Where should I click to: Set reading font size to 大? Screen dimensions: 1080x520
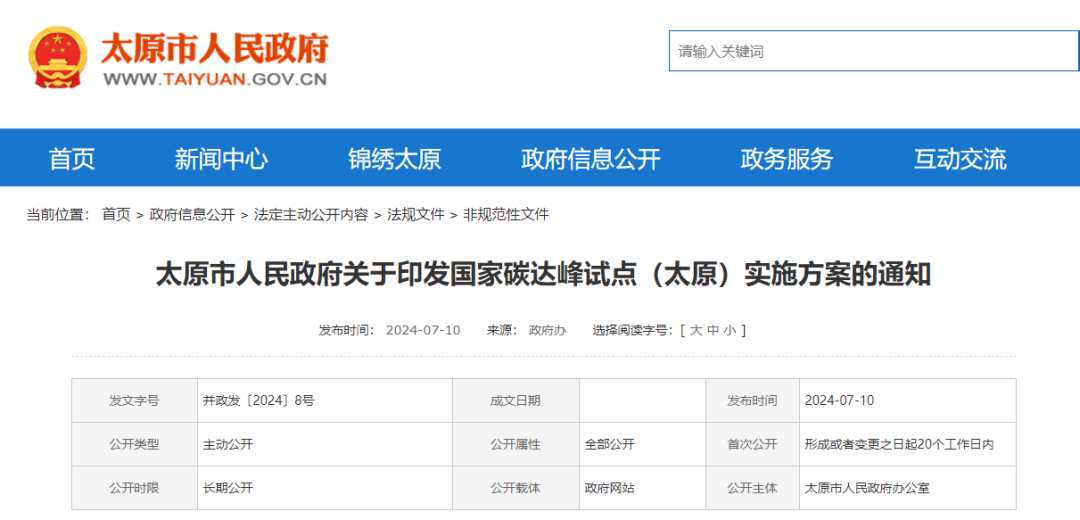click(x=696, y=331)
